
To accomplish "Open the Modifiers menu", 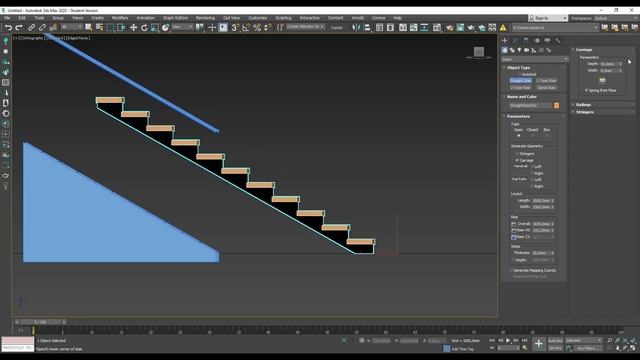I will (x=120, y=18).
